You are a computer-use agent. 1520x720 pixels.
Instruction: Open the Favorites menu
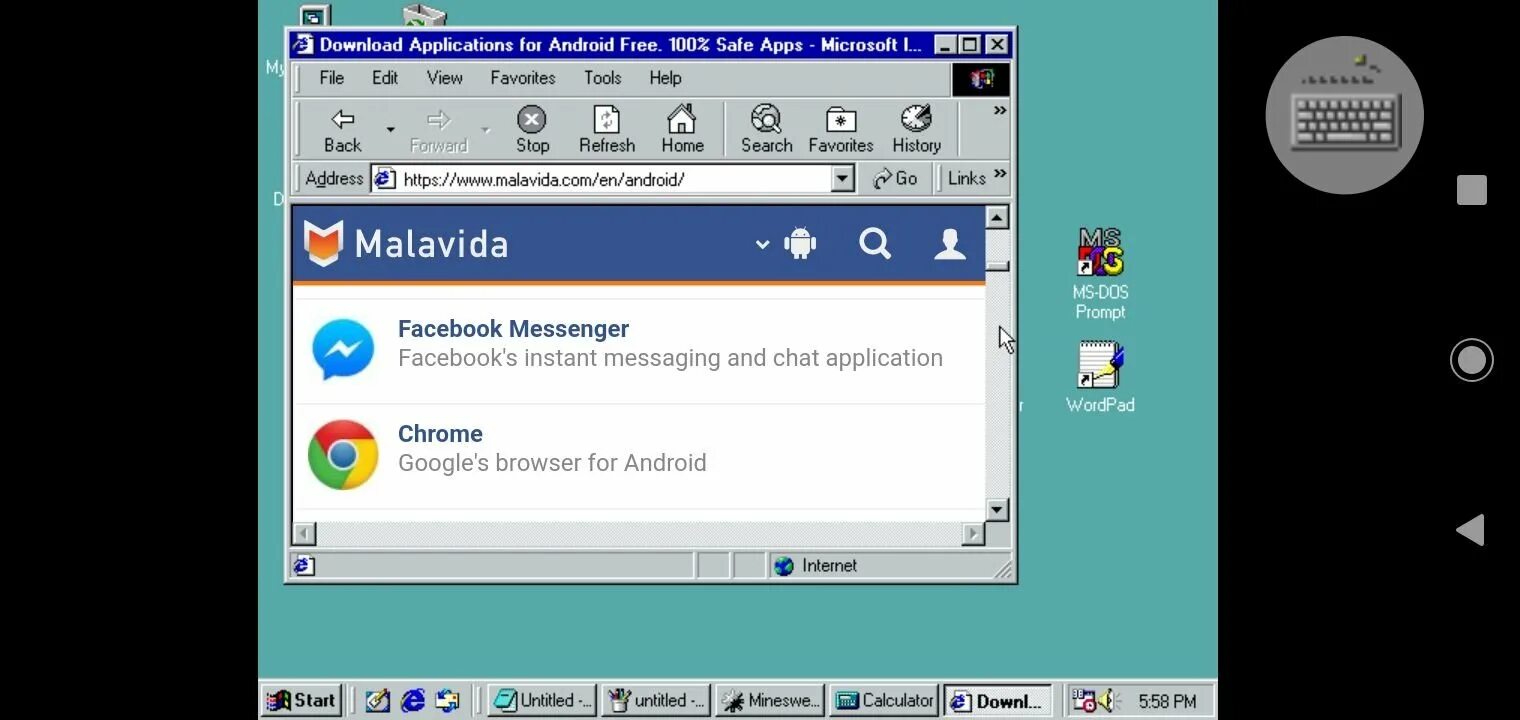[x=523, y=78]
